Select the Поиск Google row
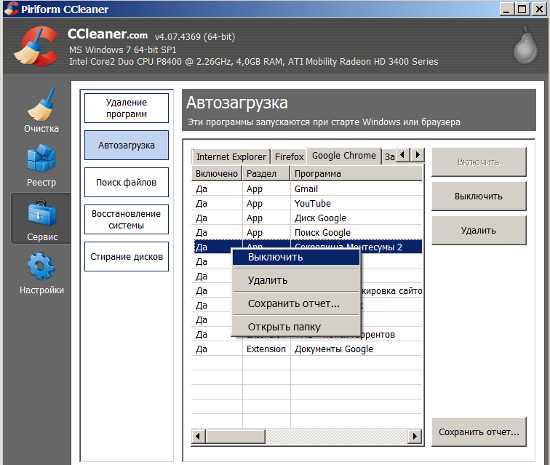This screenshot has width=550, height=465. [x=307, y=232]
